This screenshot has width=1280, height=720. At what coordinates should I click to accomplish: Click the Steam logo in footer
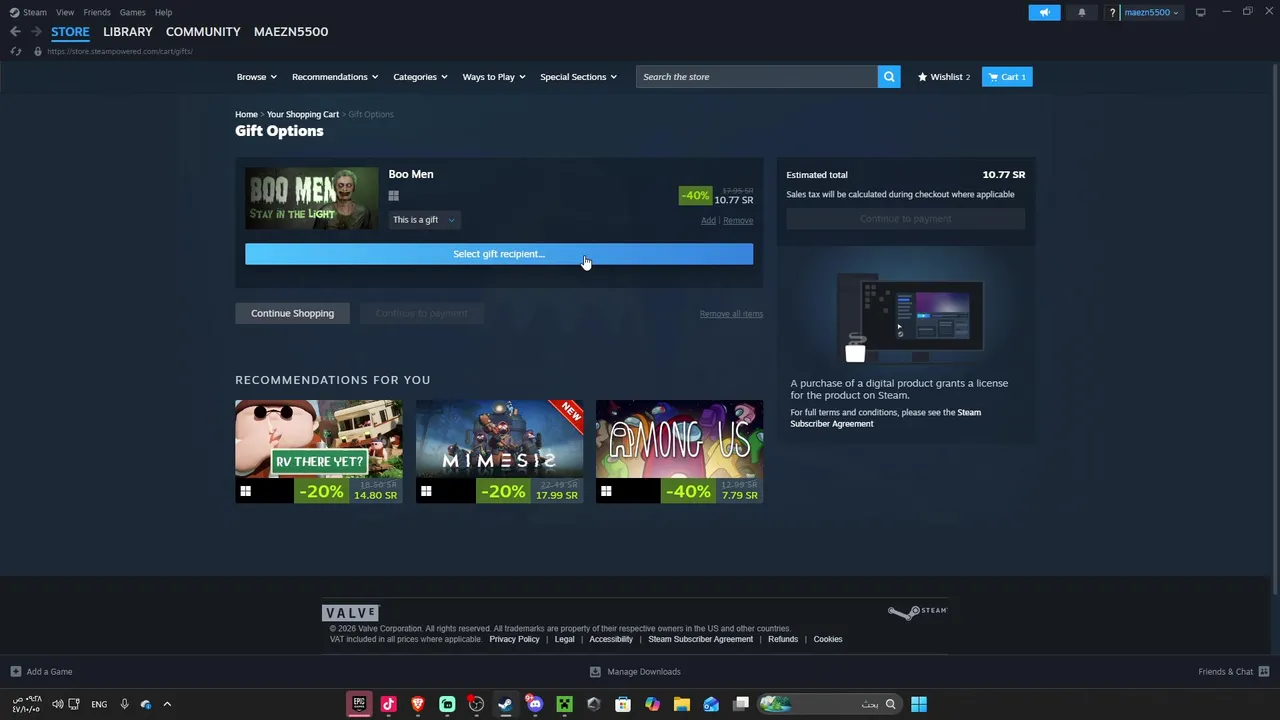tap(917, 612)
